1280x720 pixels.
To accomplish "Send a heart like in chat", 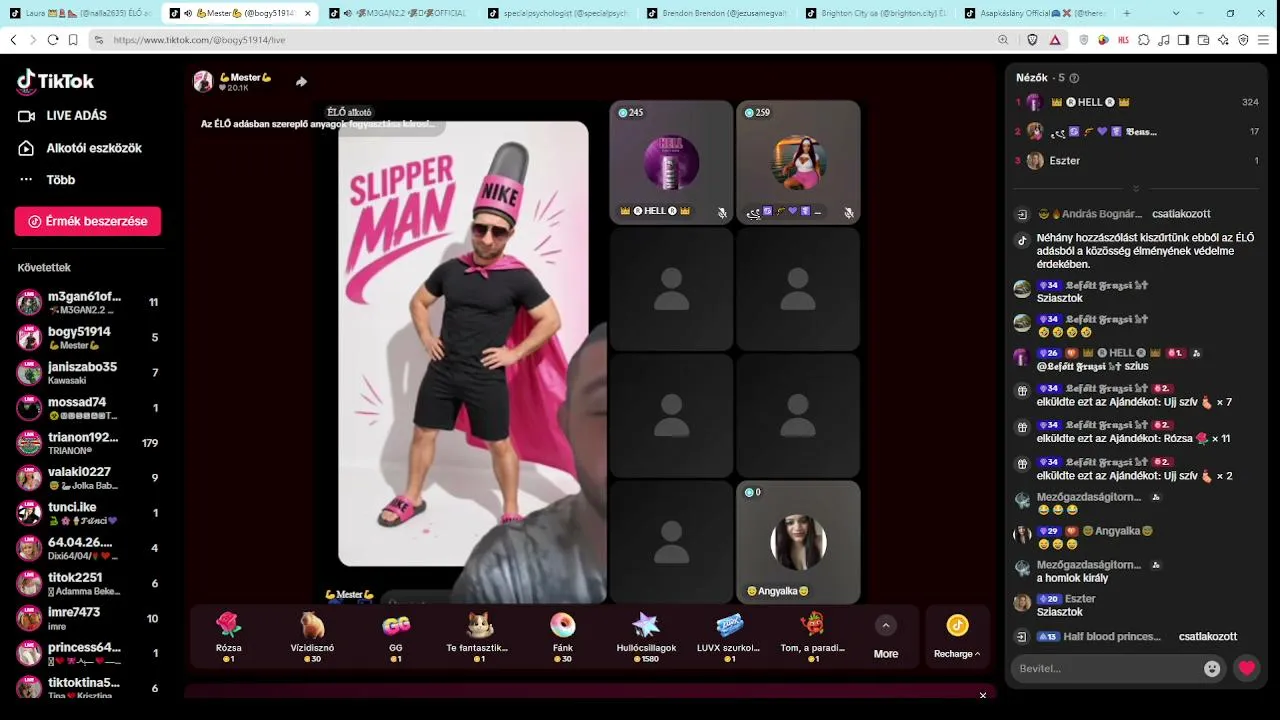I will (1246, 668).
